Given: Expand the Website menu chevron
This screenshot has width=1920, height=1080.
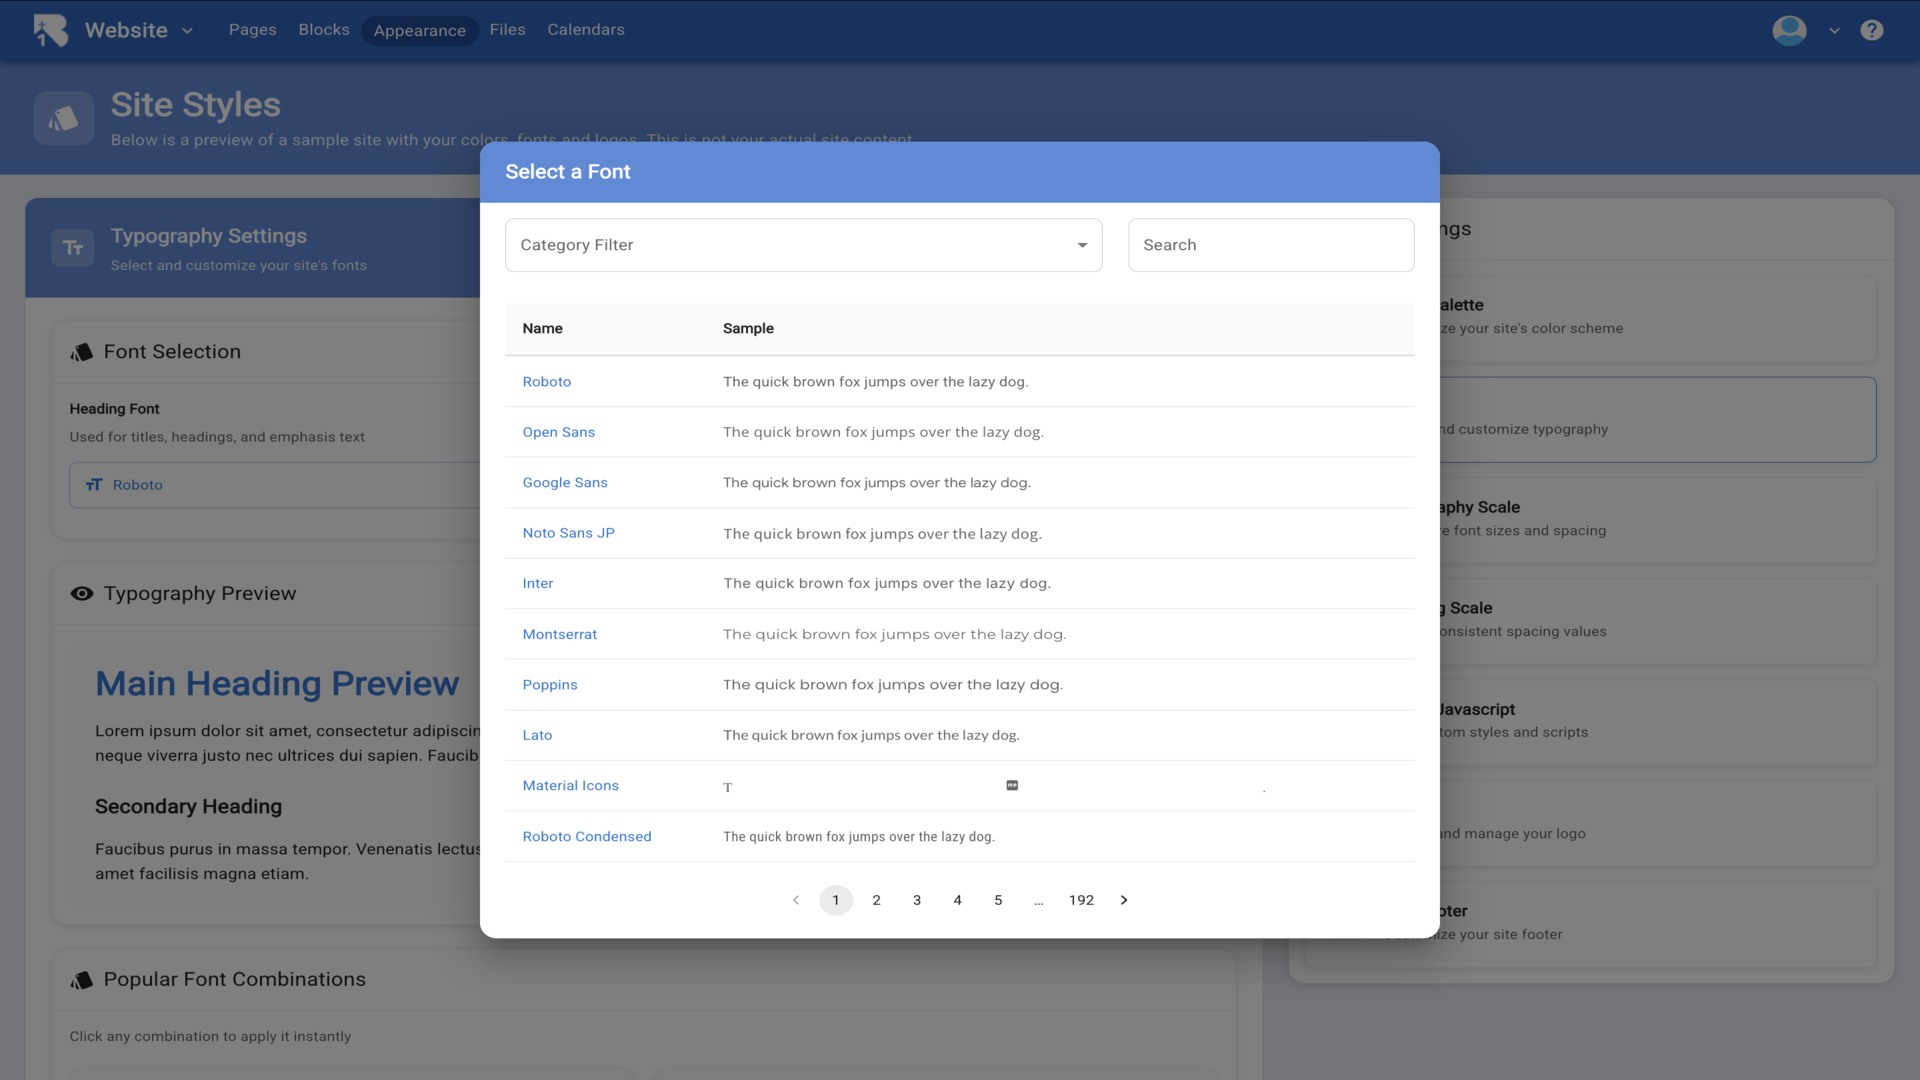Looking at the screenshot, I should [187, 31].
